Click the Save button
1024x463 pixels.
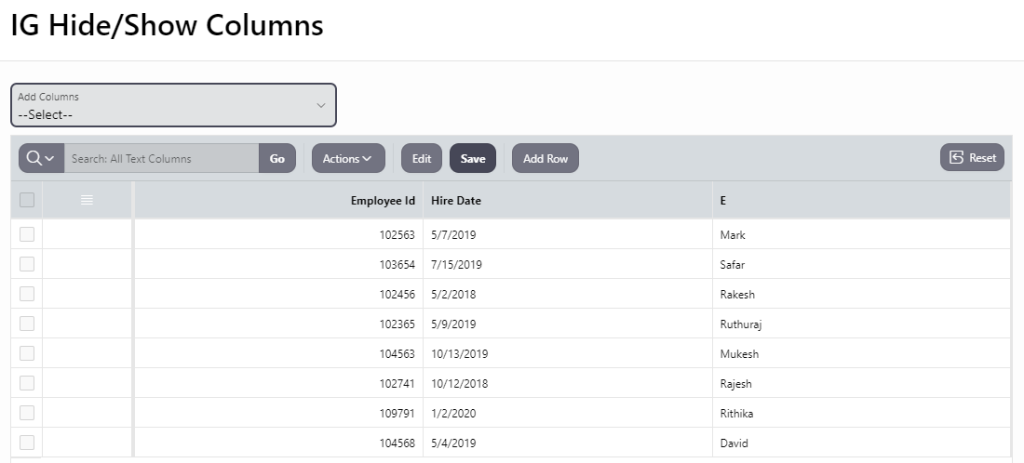coord(473,158)
